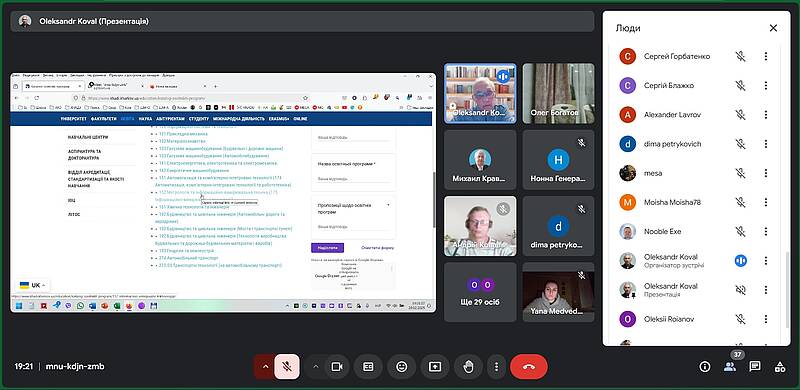The height and width of the screenshot is (390, 800).
Task: Unmute the microphone toggle button
Action: click(287, 367)
